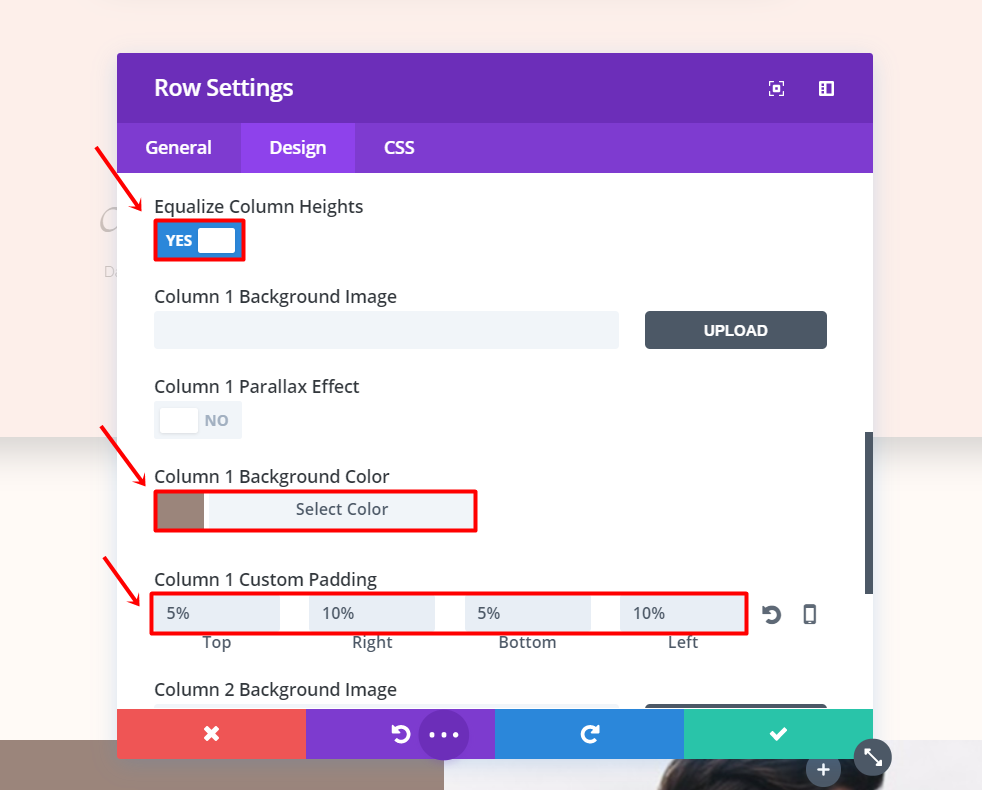Reset Column 1 Custom Padding values
Image resolution: width=982 pixels, height=790 pixels.
coord(771,614)
